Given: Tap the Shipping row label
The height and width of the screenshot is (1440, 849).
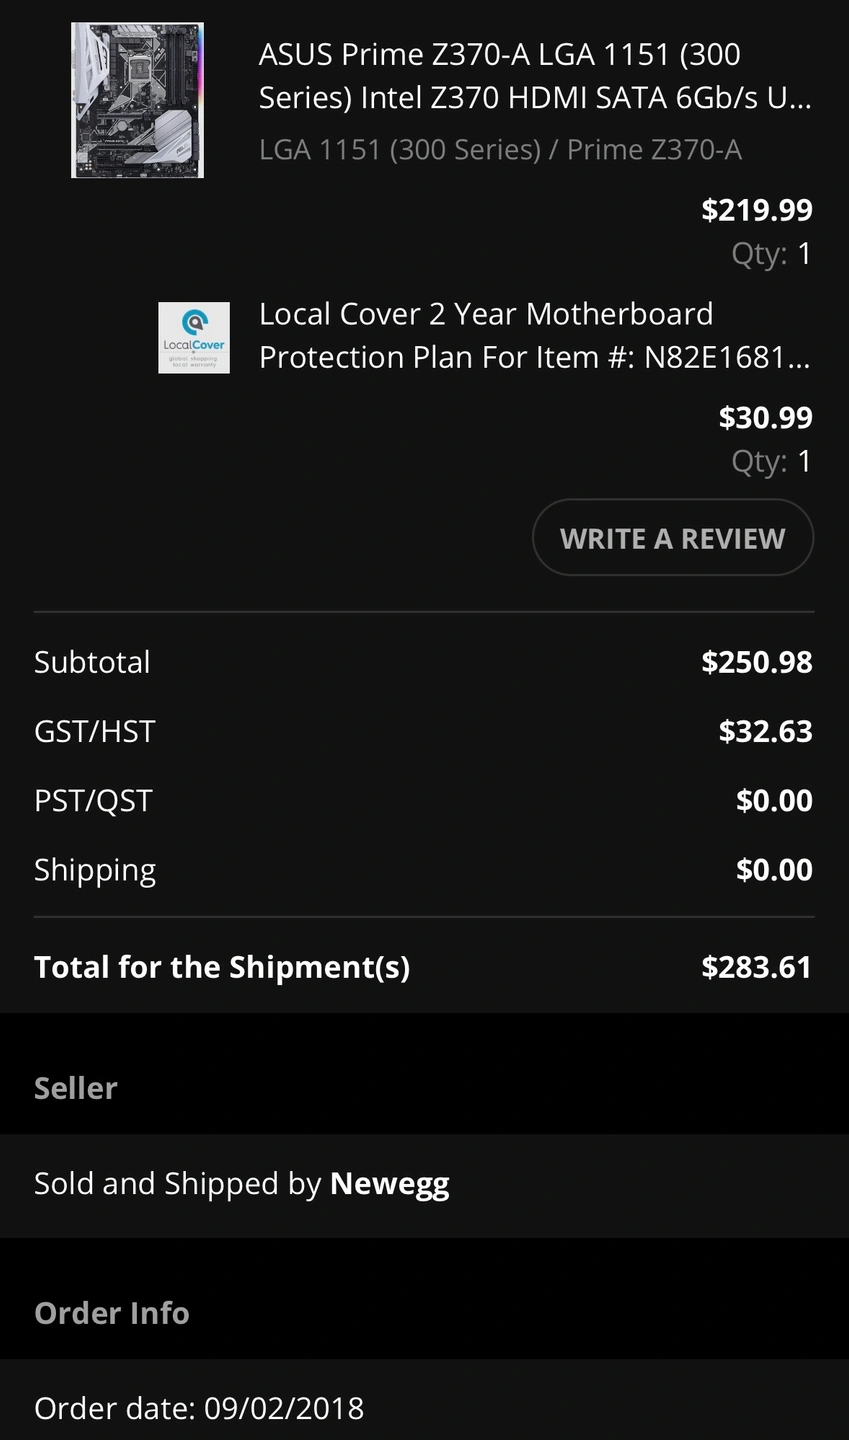Looking at the screenshot, I should point(95,870).
